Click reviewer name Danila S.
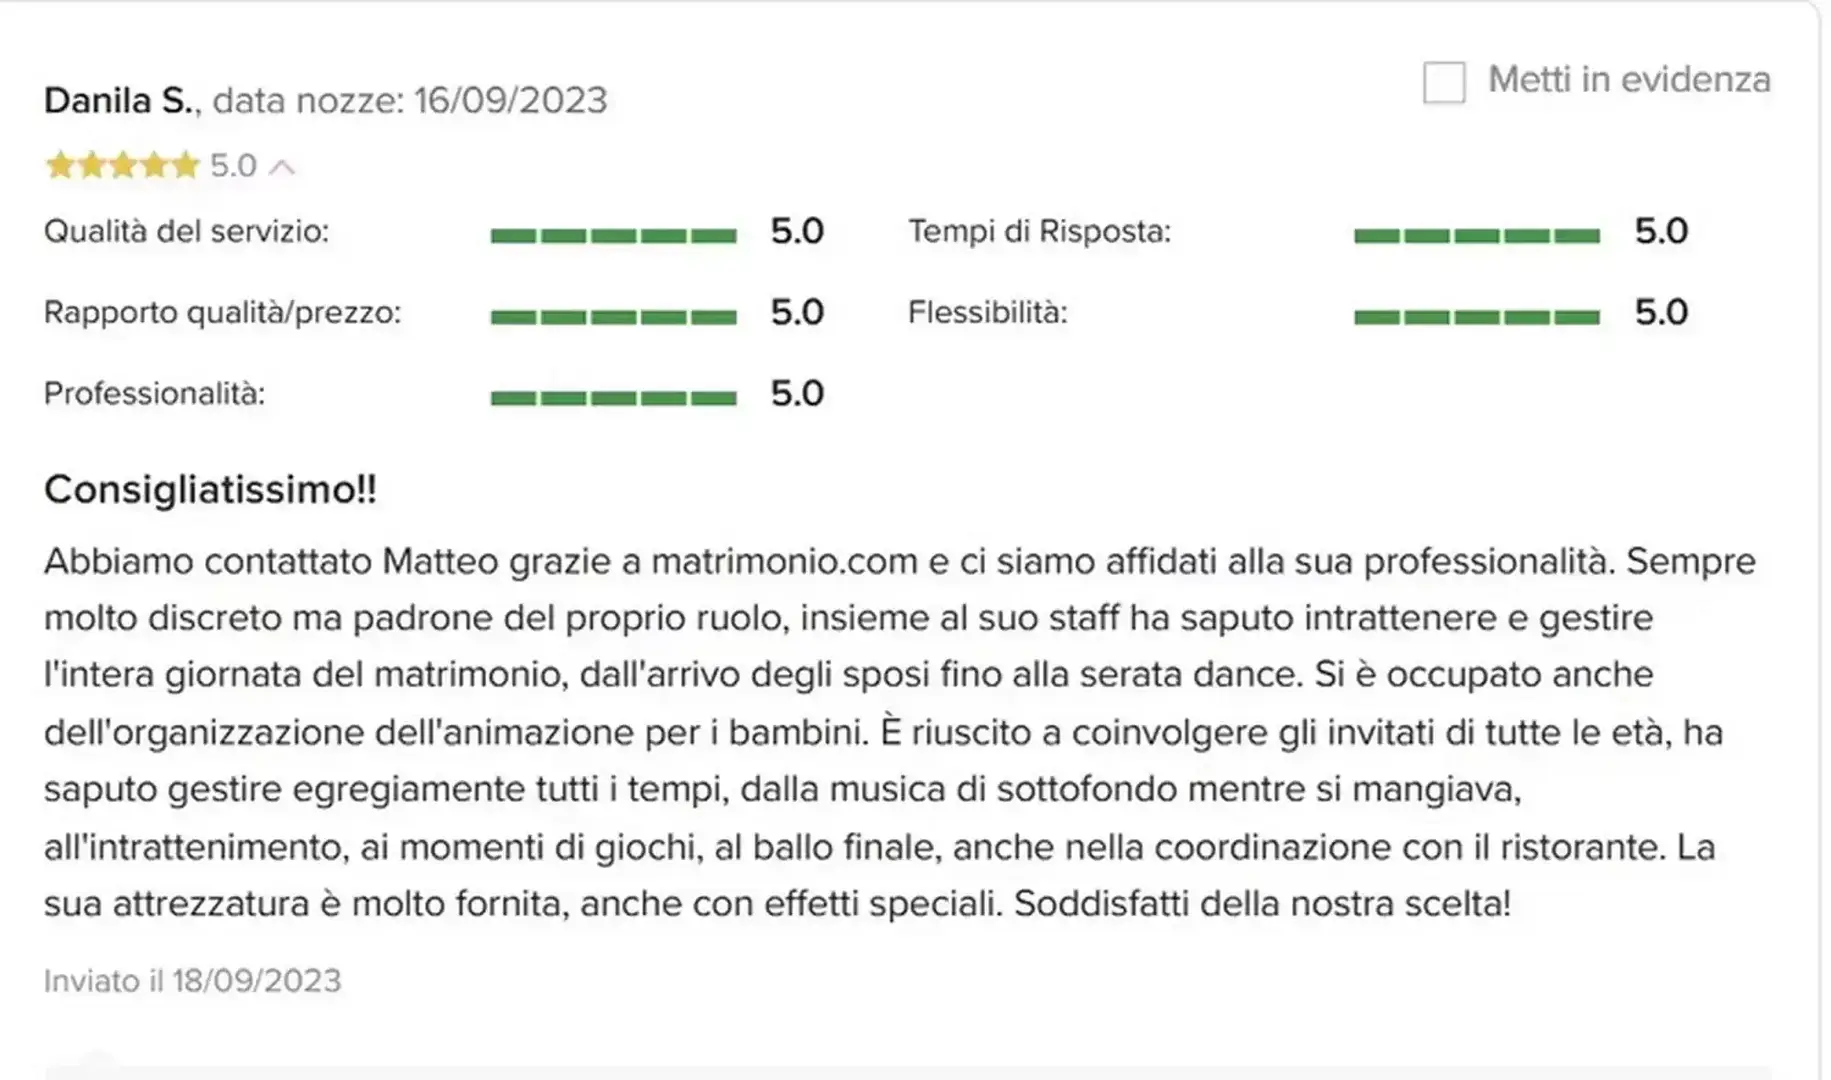The height and width of the screenshot is (1080, 1831). pyautogui.click(x=119, y=100)
